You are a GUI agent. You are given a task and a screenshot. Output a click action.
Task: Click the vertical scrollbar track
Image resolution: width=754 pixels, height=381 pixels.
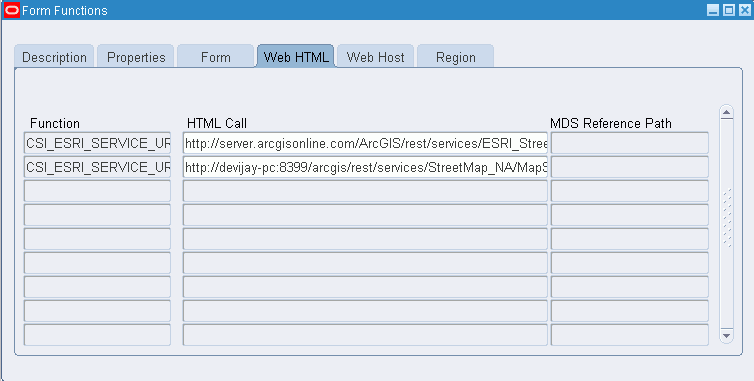point(726,224)
